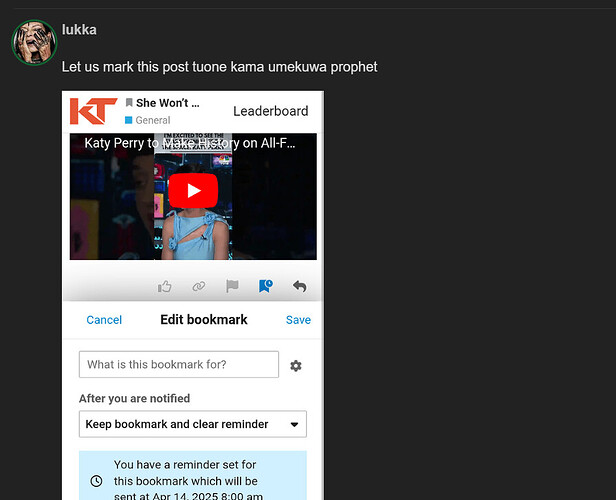The image size is (616, 500).
Task: Click the clock icon in the reminder notice
Action: [x=96, y=481]
